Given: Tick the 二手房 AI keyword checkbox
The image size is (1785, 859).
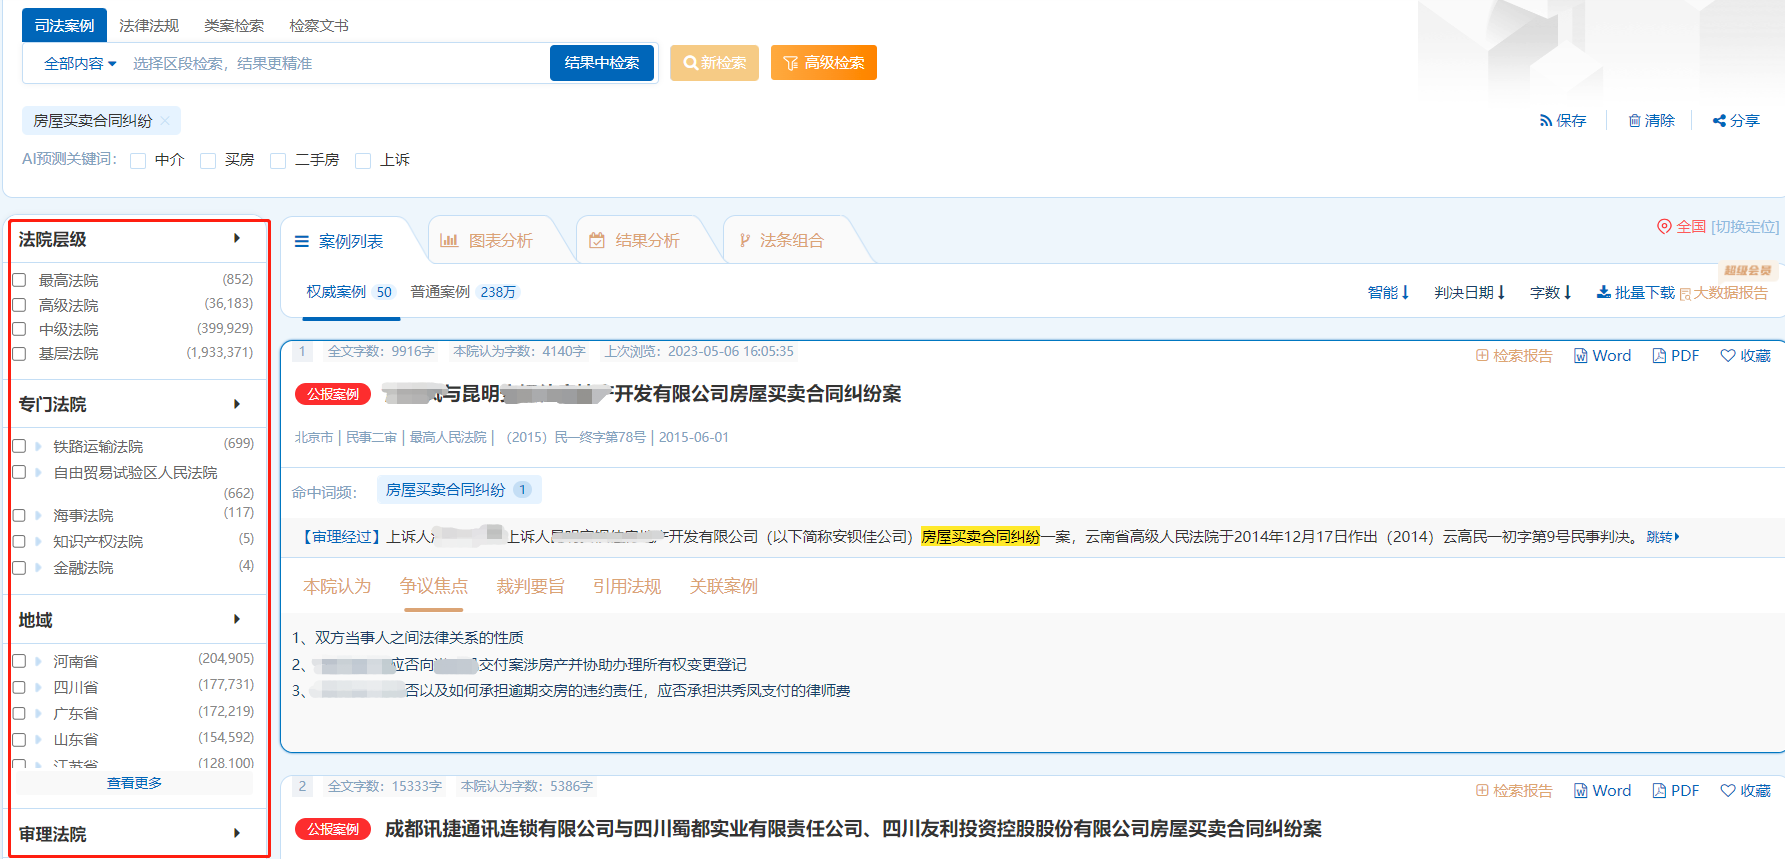Looking at the screenshot, I should pos(279,161).
